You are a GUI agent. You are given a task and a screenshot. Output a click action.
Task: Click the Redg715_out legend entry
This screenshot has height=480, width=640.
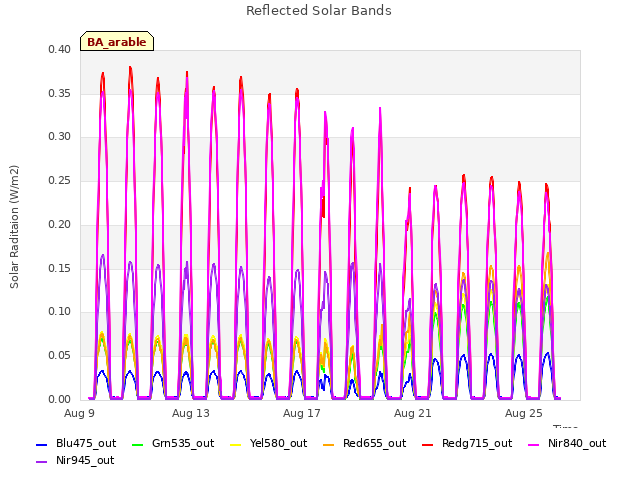(x=467, y=444)
